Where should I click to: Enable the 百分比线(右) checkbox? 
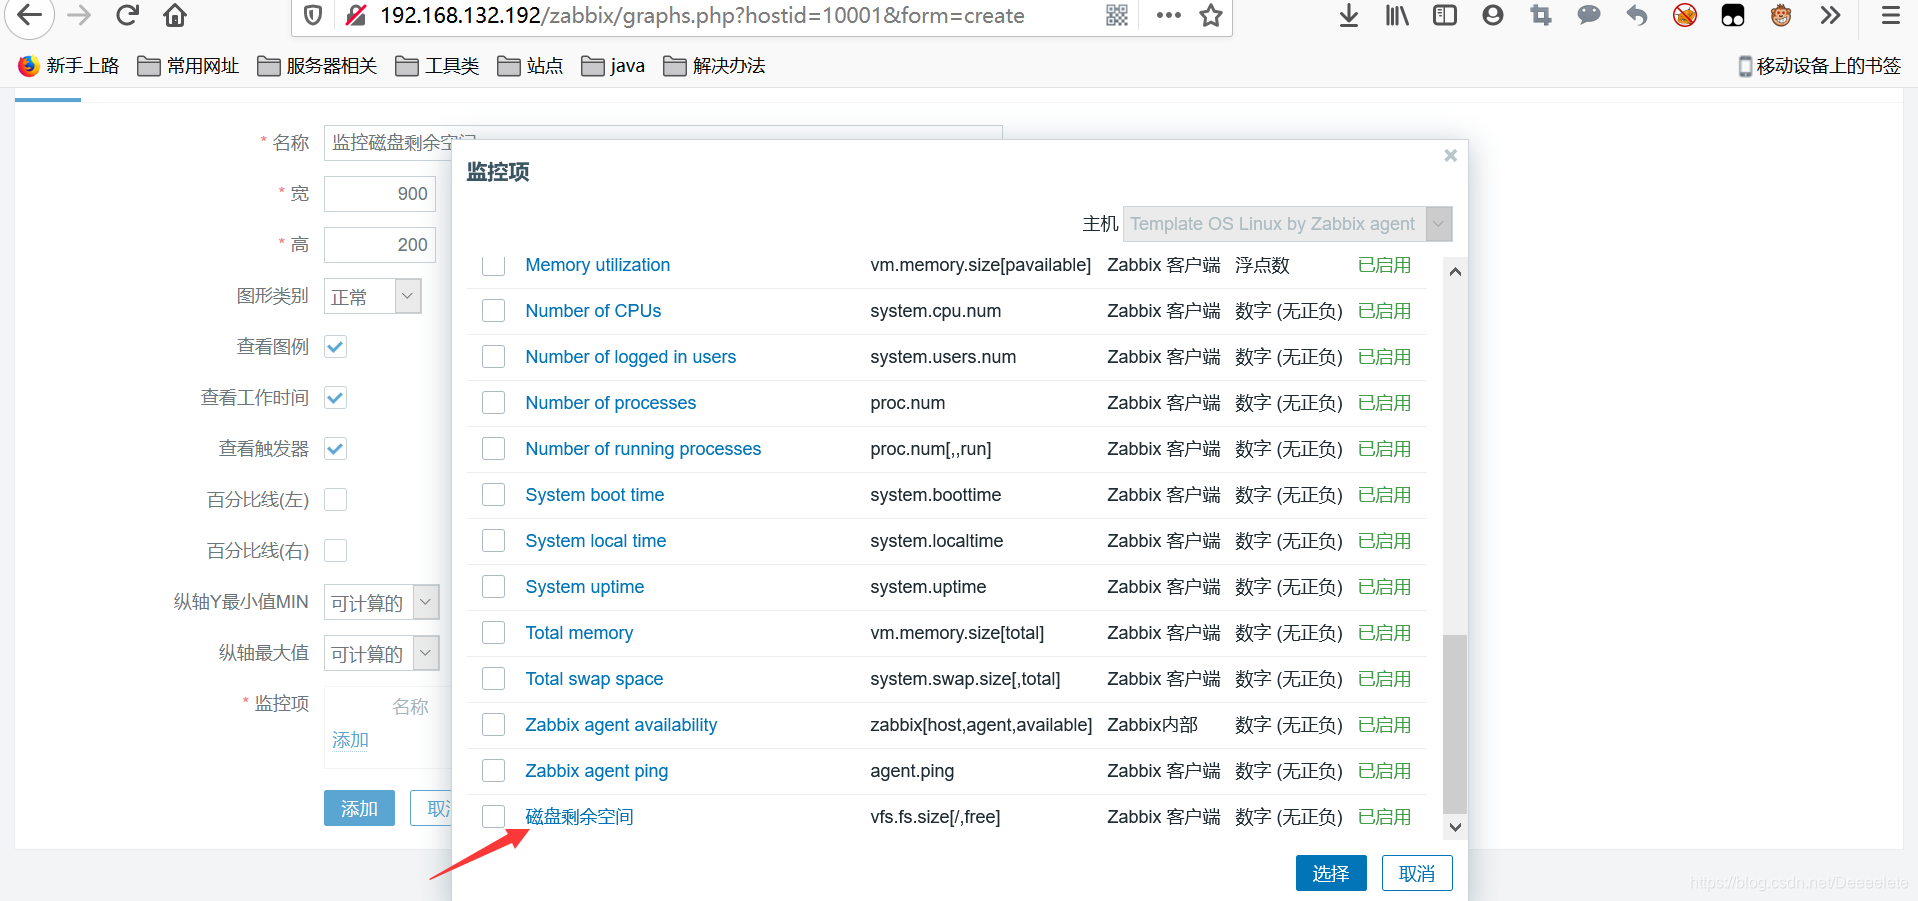tap(336, 551)
